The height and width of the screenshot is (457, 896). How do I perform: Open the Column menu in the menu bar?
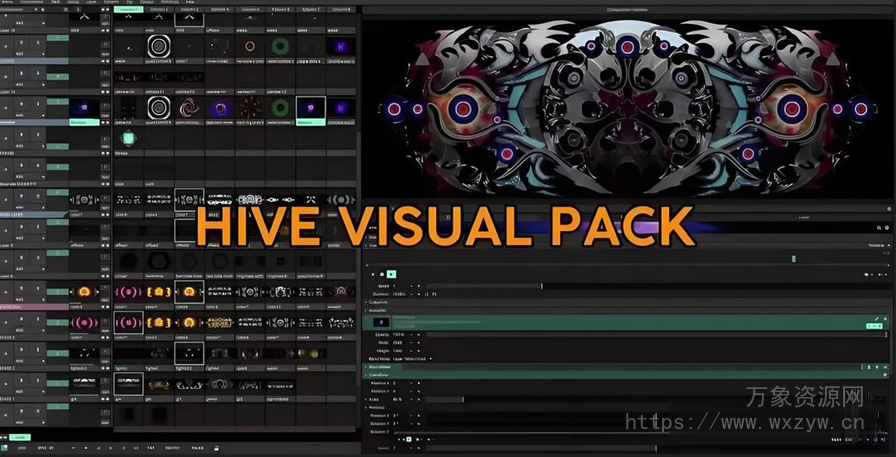111,2
